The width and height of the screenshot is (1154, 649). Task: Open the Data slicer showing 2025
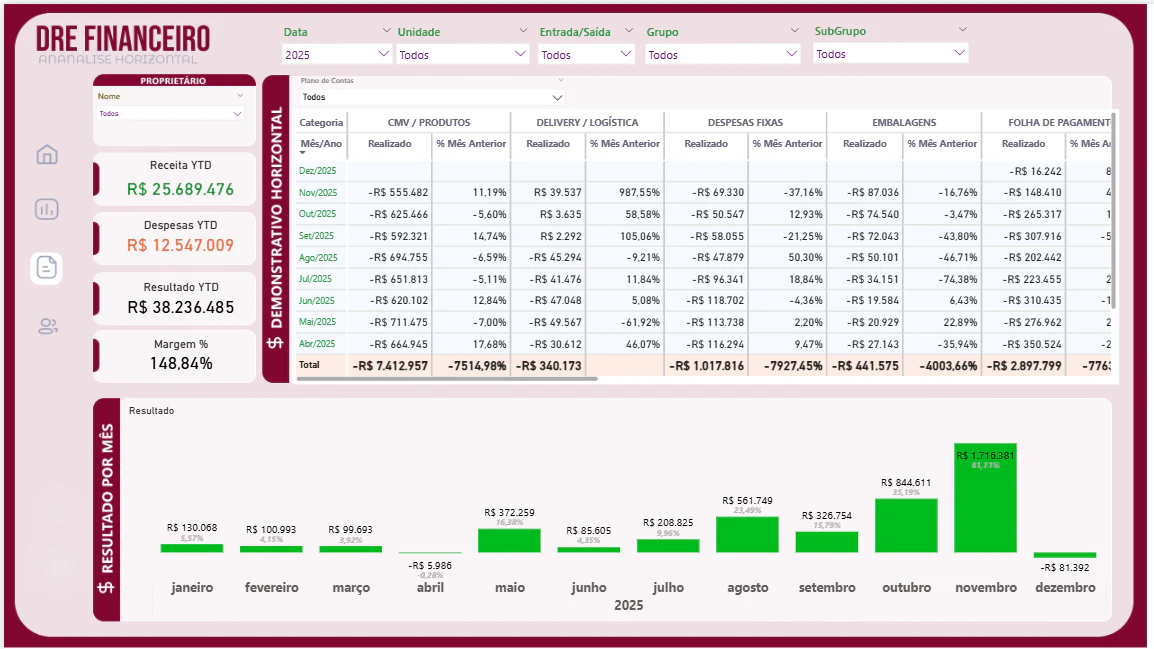[336, 54]
